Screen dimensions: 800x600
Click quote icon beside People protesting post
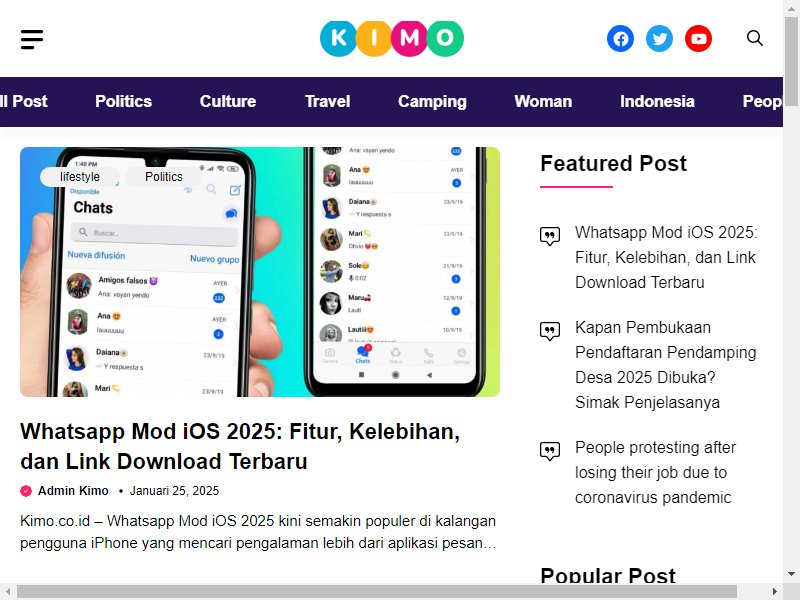pyautogui.click(x=549, y=452)
